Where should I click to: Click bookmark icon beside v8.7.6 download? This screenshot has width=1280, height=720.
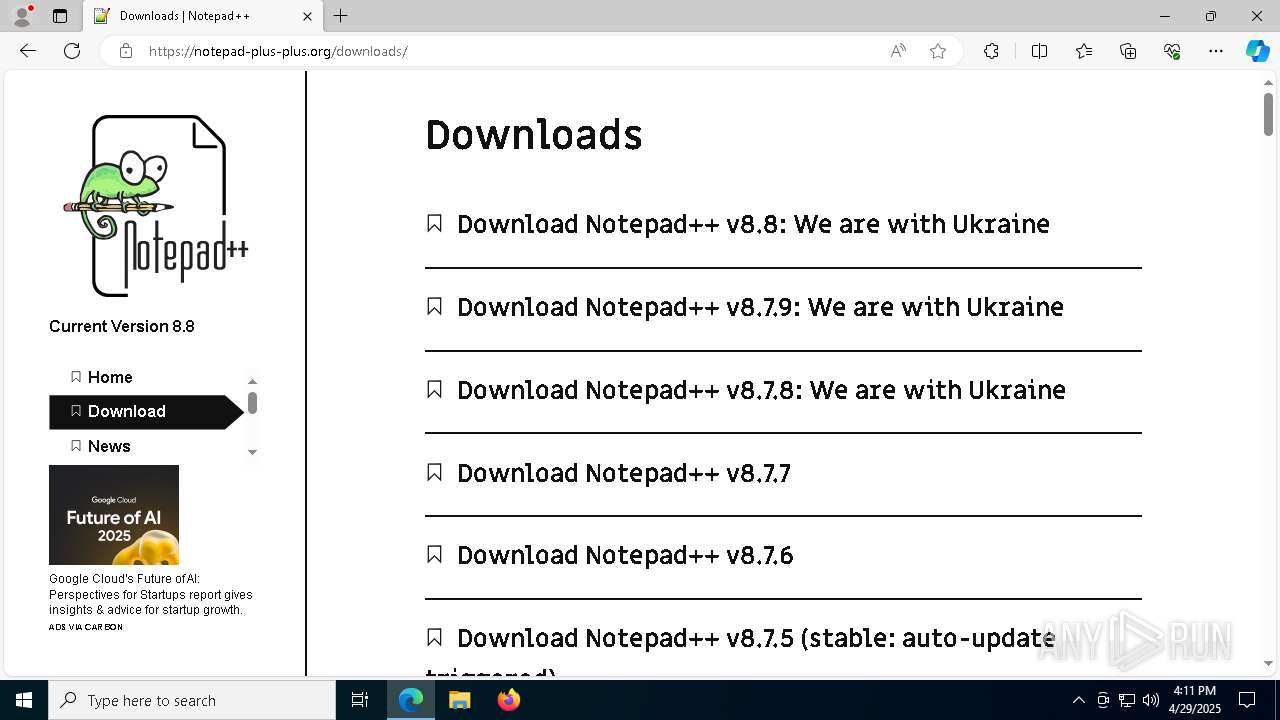click(434, 554)
